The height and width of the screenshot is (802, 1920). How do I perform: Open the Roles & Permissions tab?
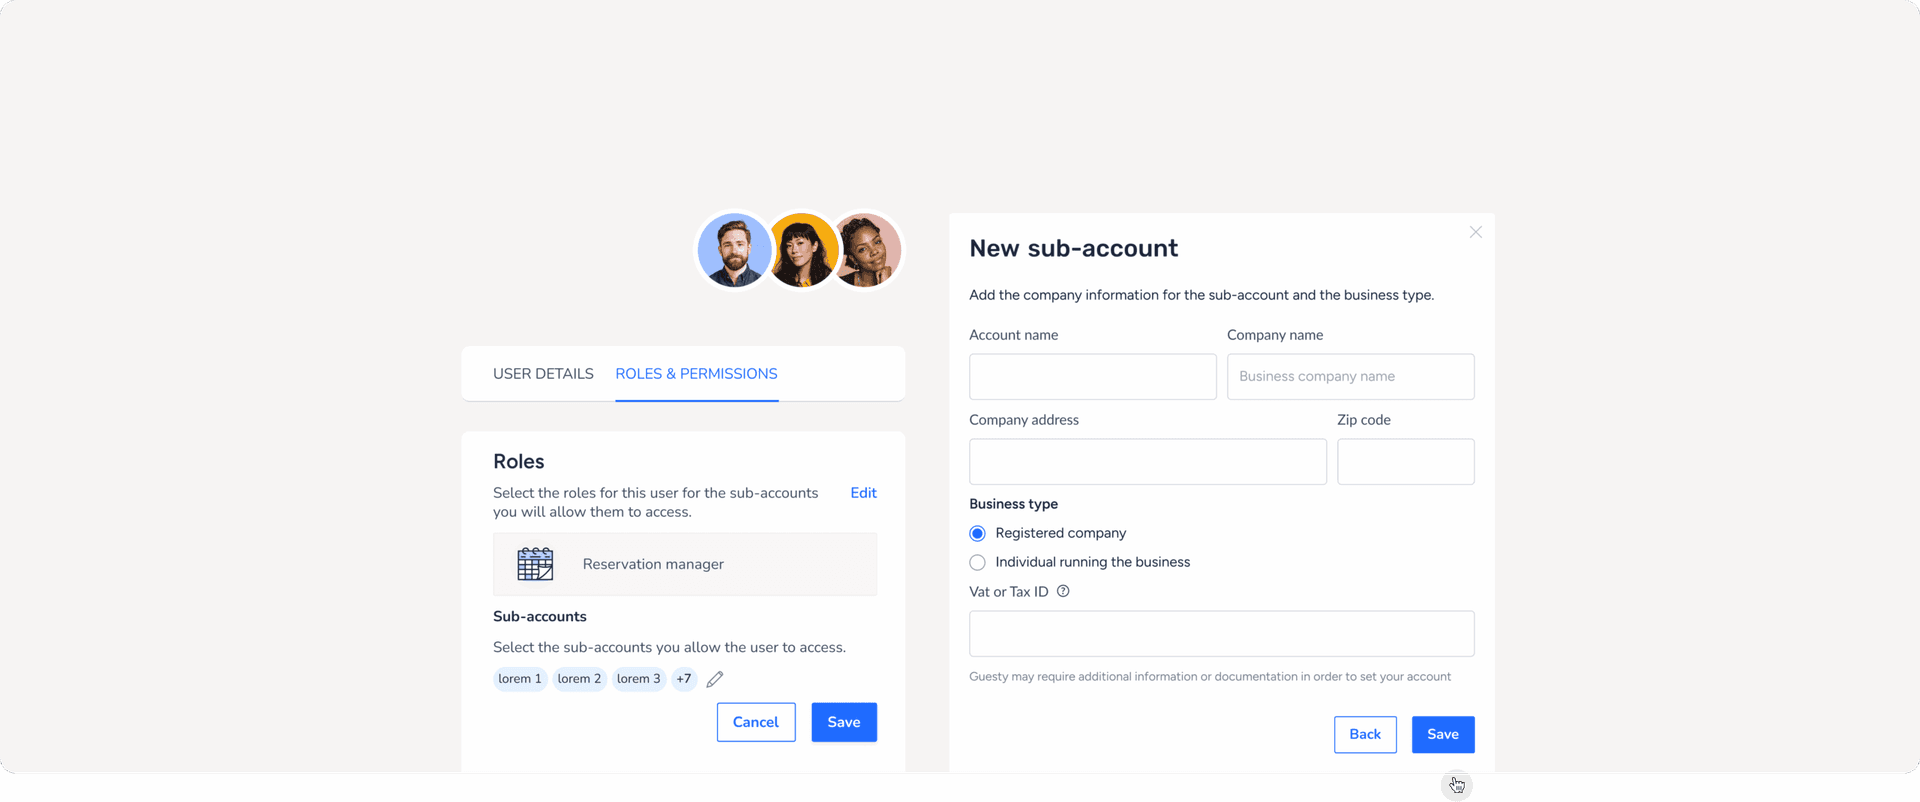pyautogui.click(x=696, y=374)
